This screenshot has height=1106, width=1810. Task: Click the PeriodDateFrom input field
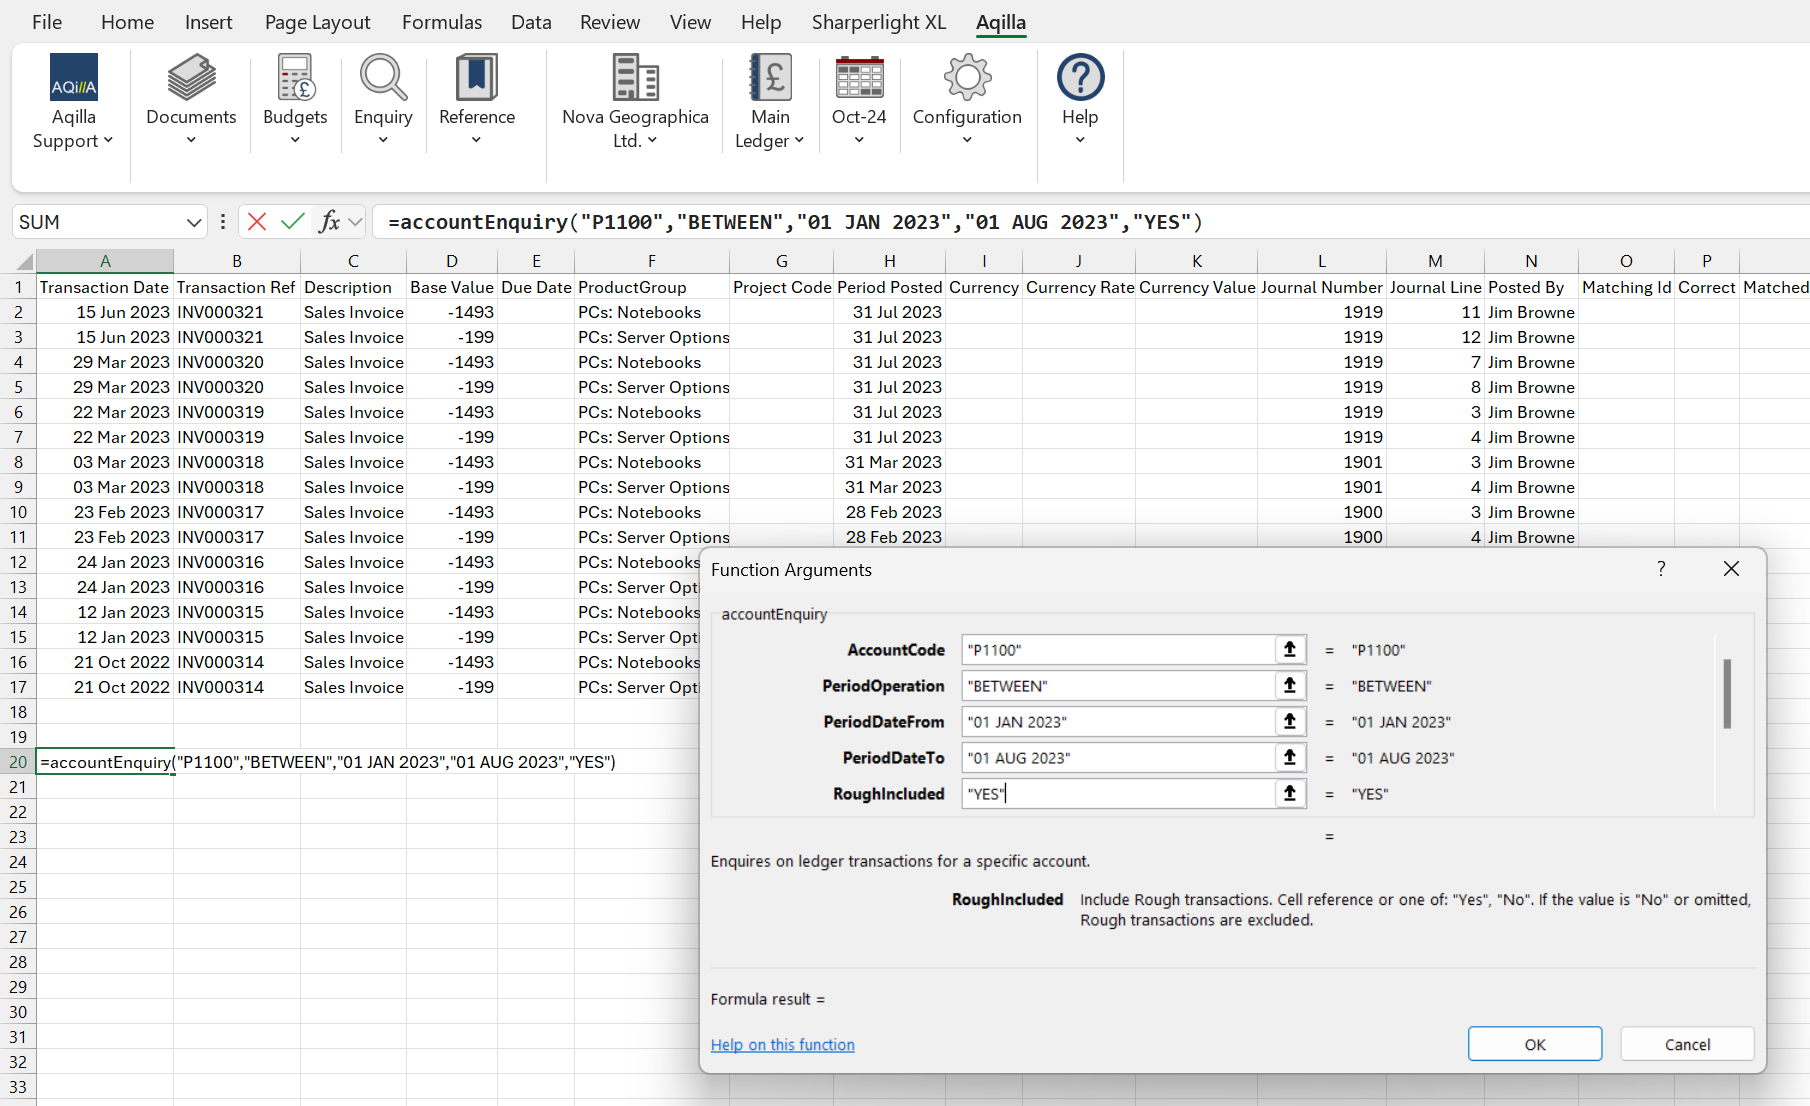point(1116,722)
